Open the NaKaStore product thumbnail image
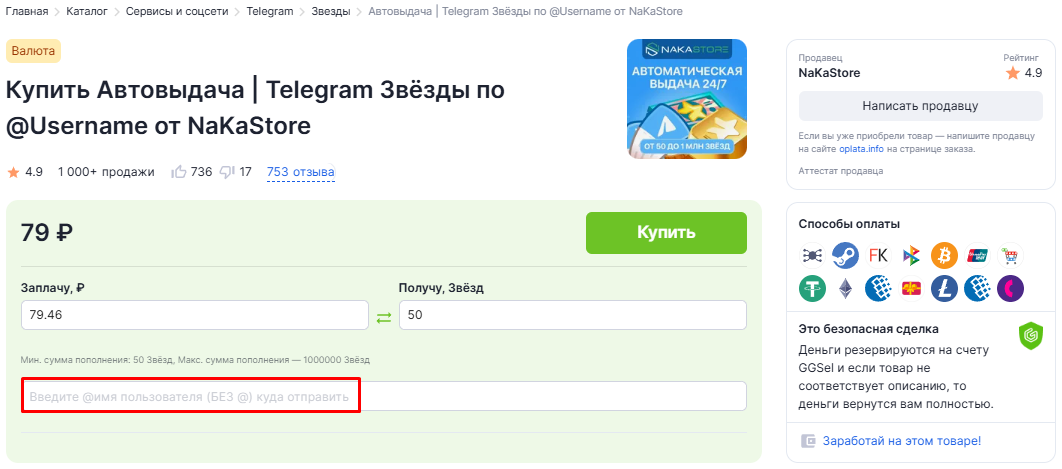The width and height of the screenshot is (1062, 469). 687,99
